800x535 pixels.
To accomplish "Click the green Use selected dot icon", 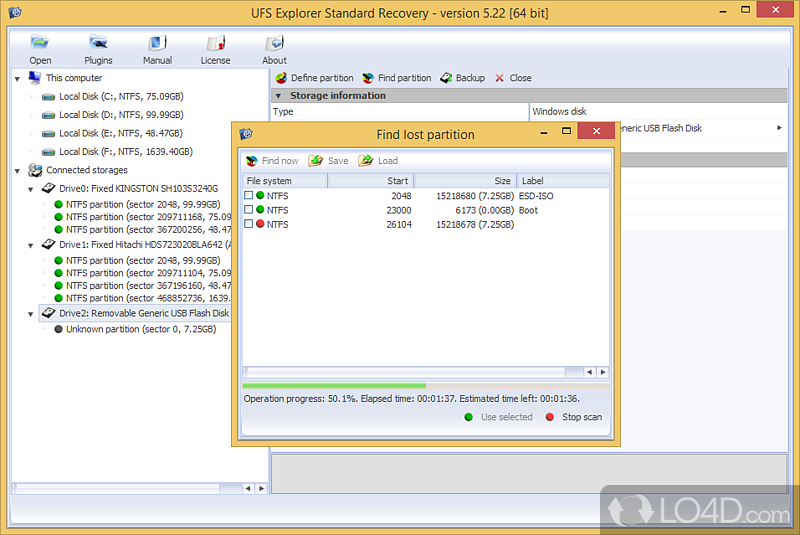I will [469, 417].
